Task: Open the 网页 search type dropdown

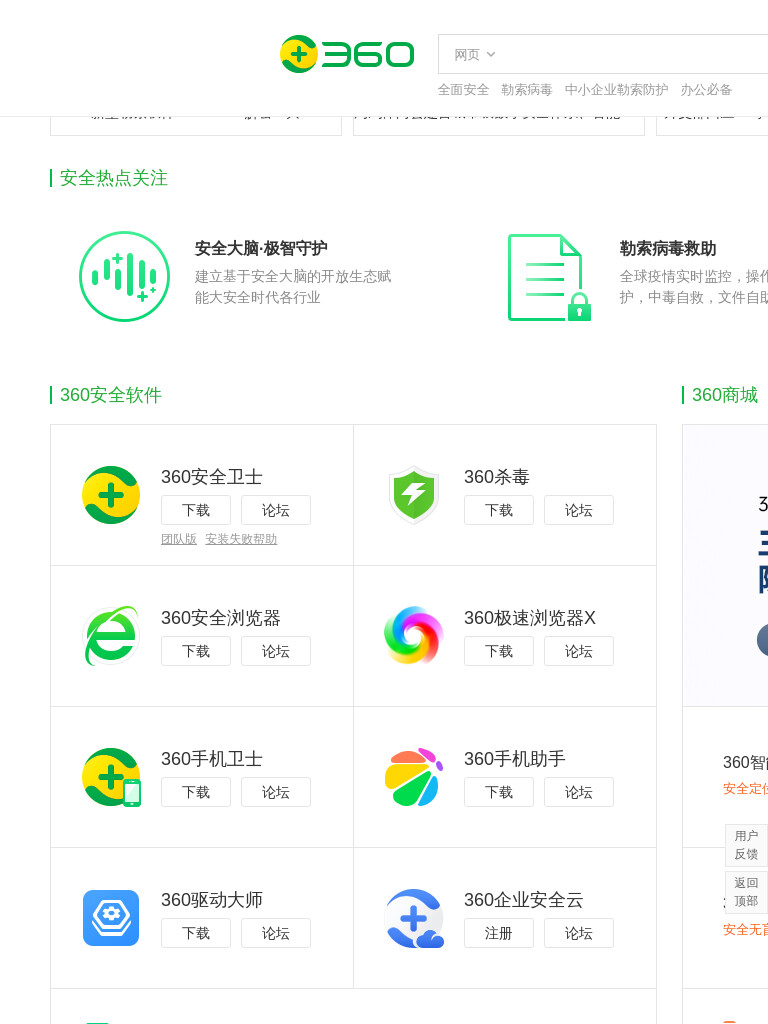Action: (475, 55)
